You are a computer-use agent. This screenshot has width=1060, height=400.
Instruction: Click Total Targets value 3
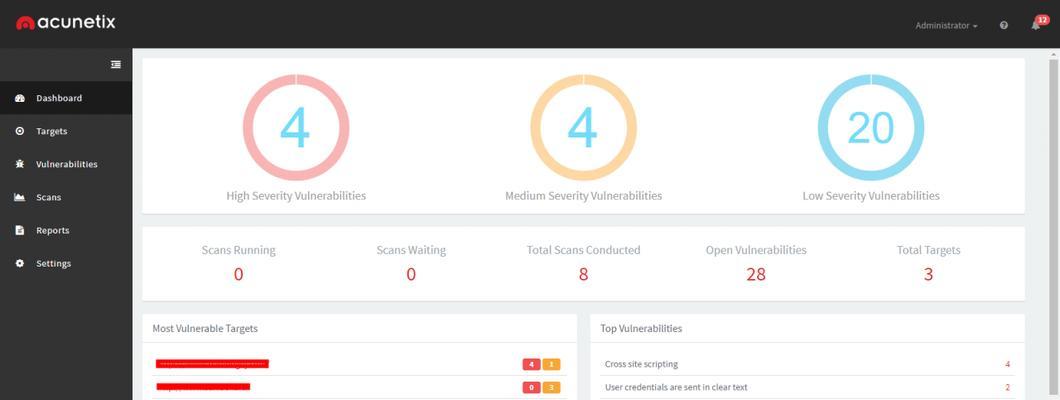click(928, 274)
